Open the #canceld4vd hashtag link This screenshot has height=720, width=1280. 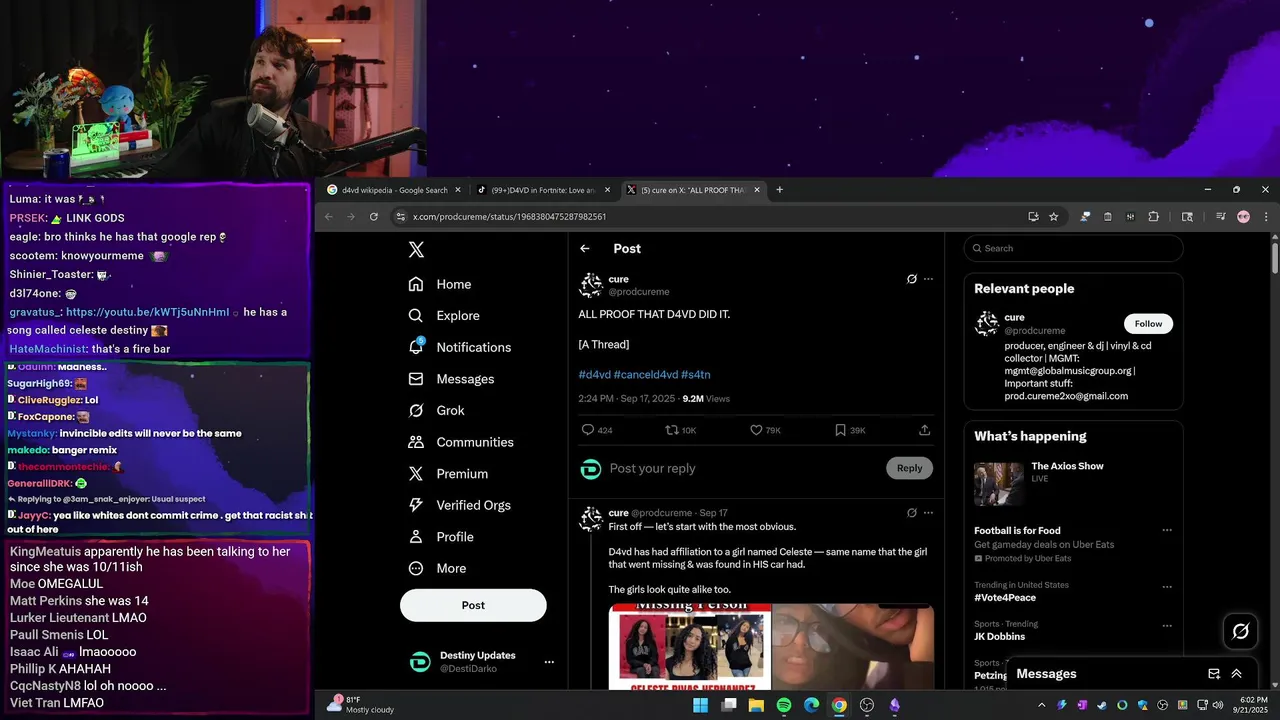click(646, 374)
